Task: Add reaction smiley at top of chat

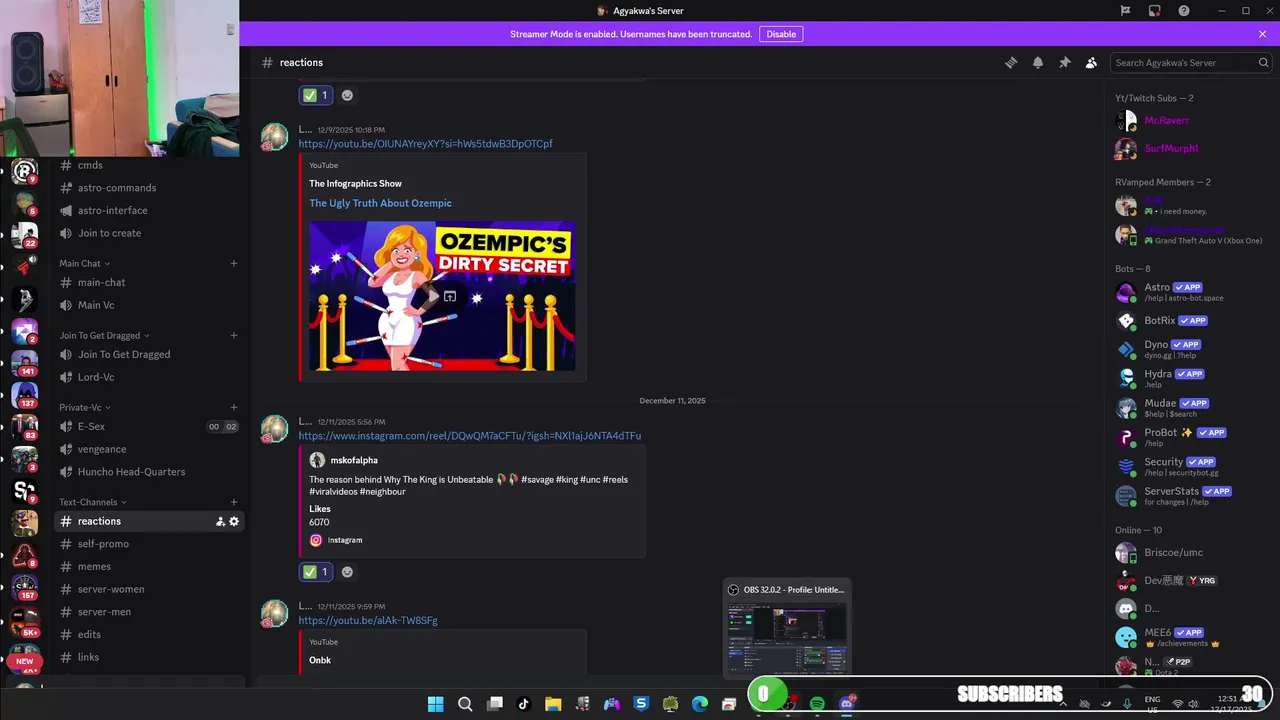Action: click(347, 95)
